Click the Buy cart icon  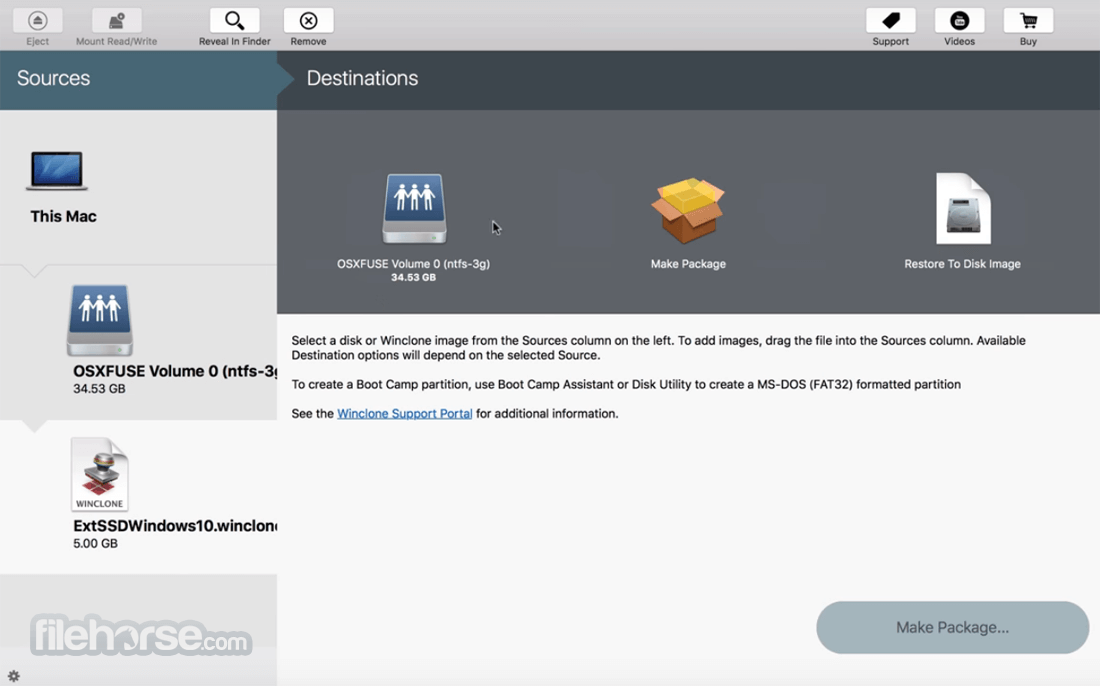(x=1028, y=20)
